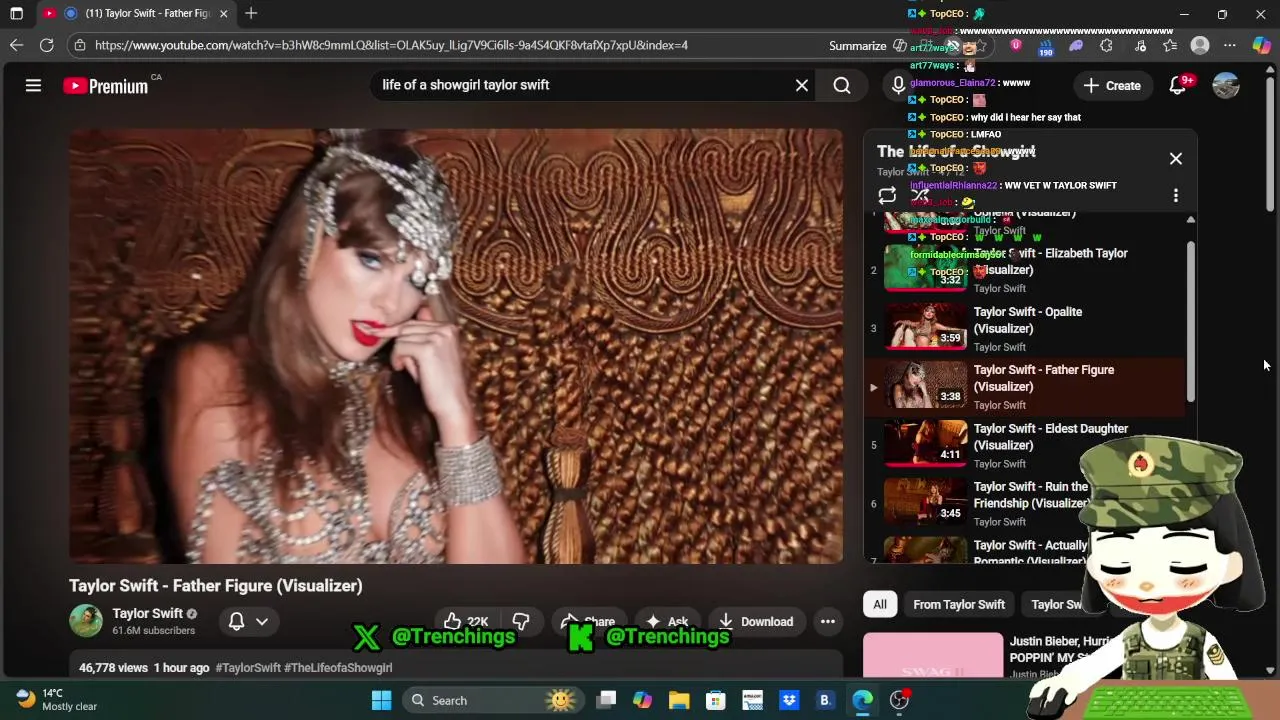This screenshot has height=720, width=1280.
Task: Click the taskbar Search box
Action: (492, 700)
